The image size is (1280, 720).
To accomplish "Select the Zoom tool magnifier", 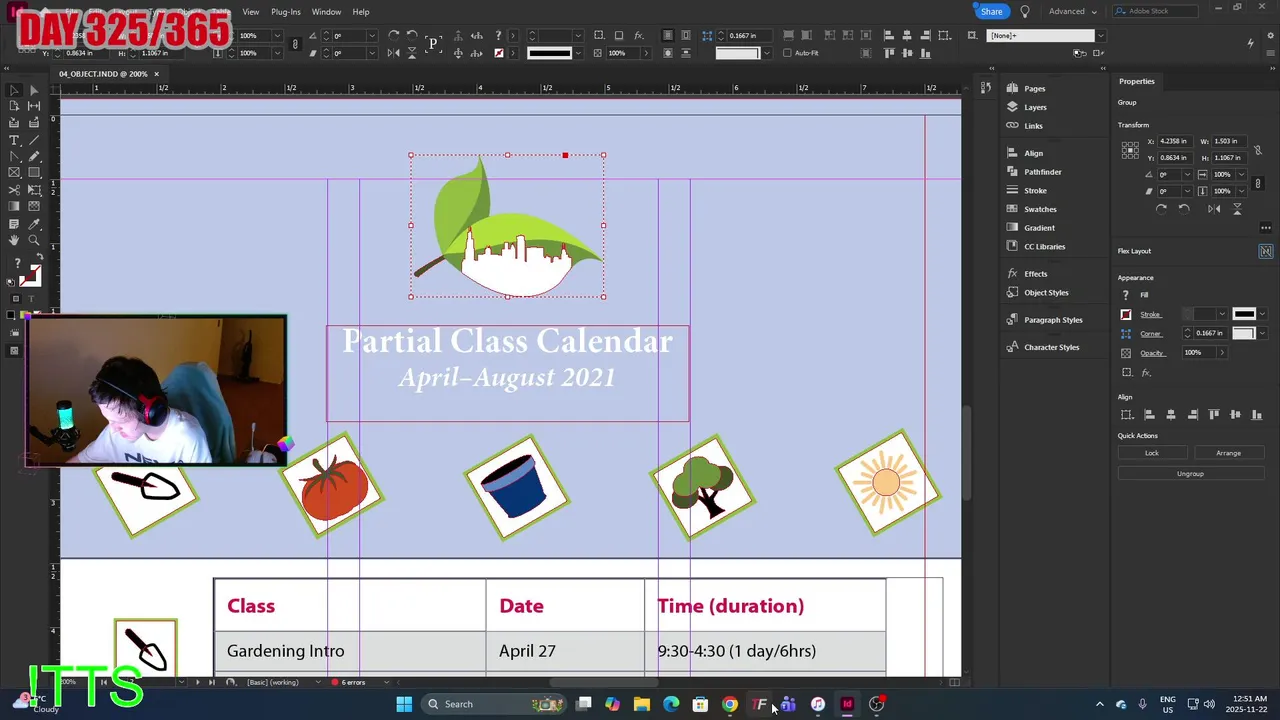I will 33,241.
